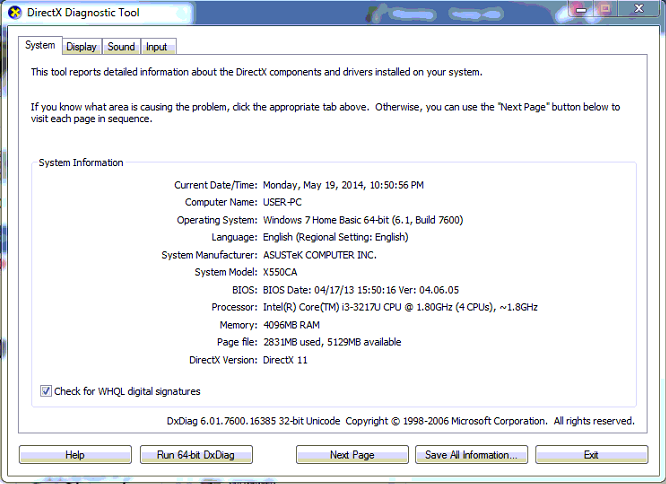
Task: Click Save All Information button
Action: pyautogui.click(x=471, y=455)
